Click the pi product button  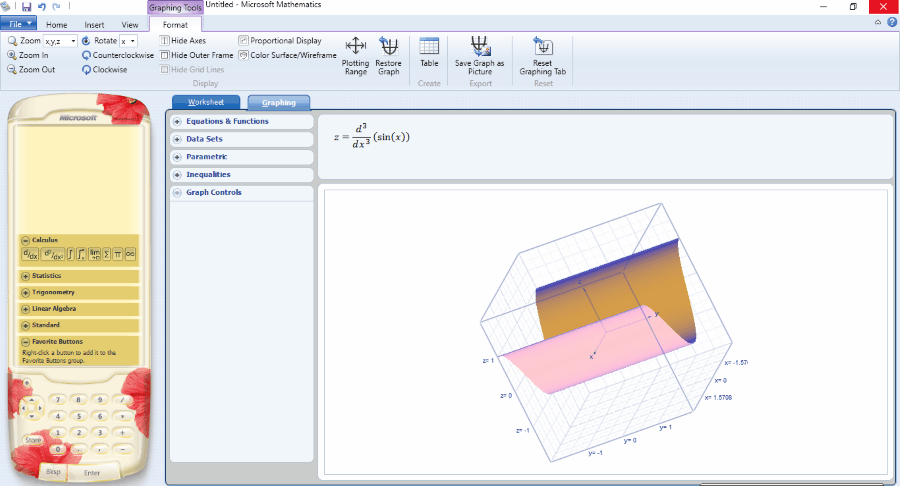pos(117,254)
